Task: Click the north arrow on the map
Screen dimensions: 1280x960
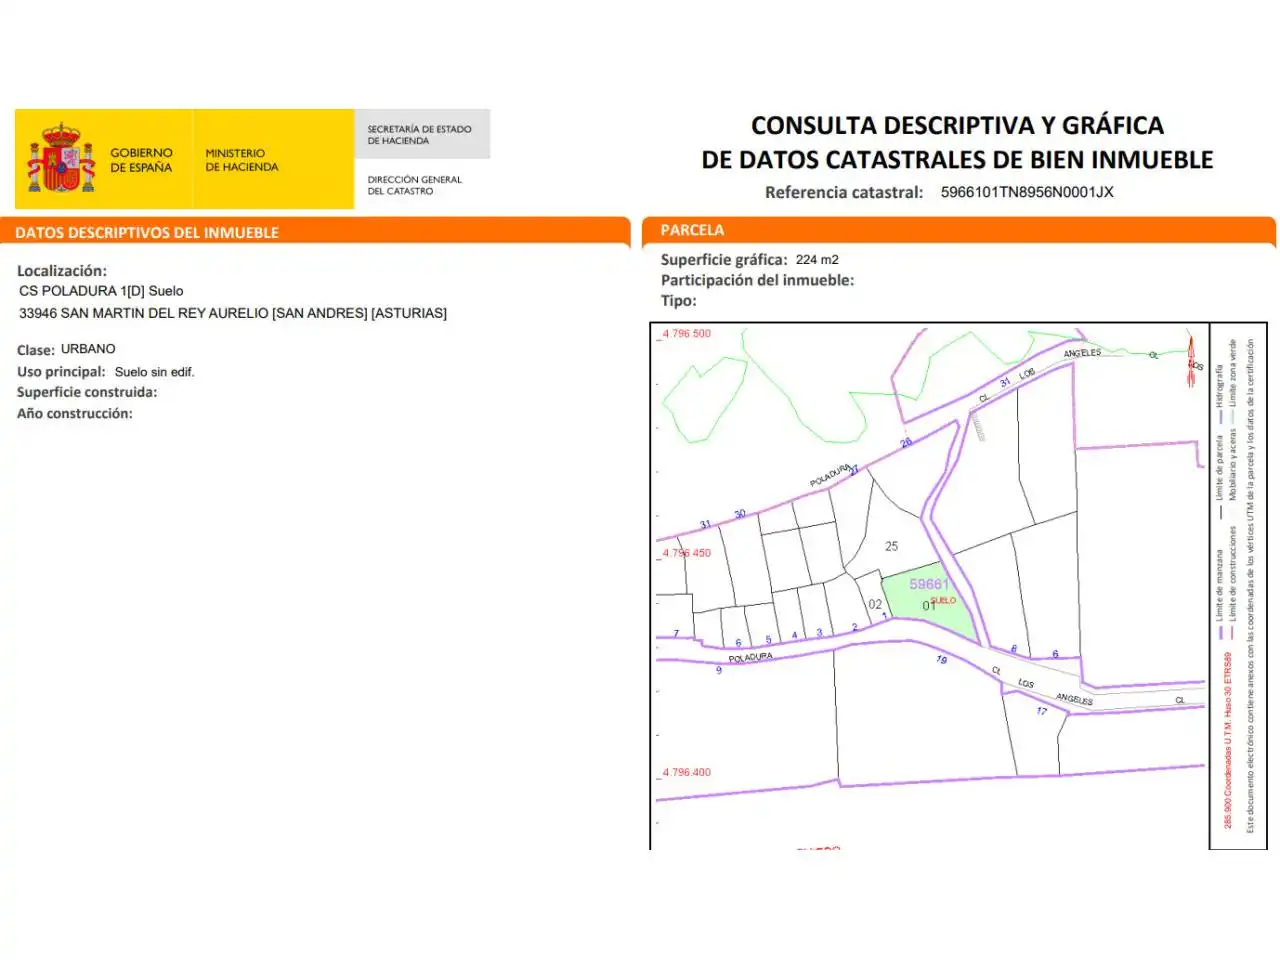Action: point(1191,364)
